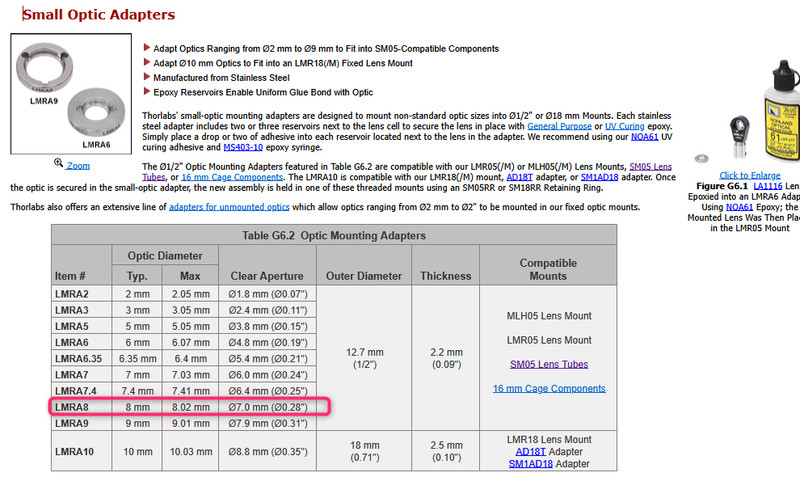Open the Zoom link below the adapter photo

coord(78,166)
